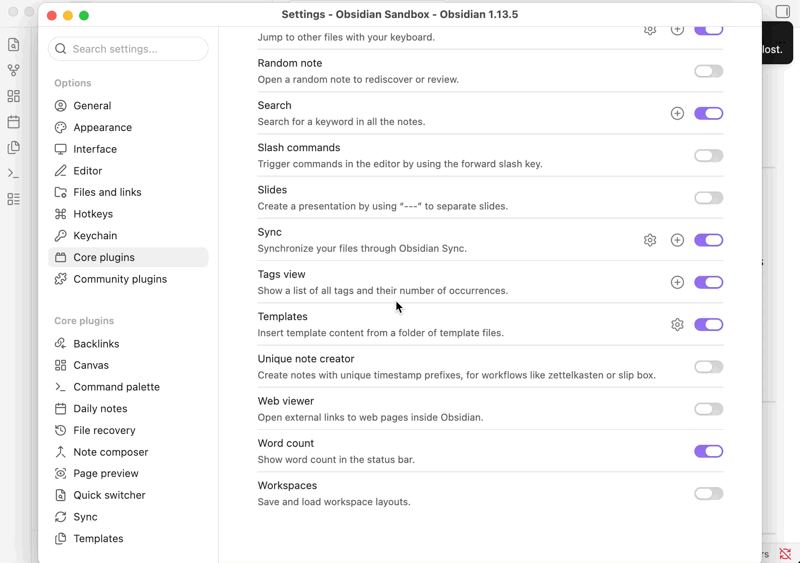Open Page preview plugin settings
This screenshot has width=800, height=563.
click(128, 473)
